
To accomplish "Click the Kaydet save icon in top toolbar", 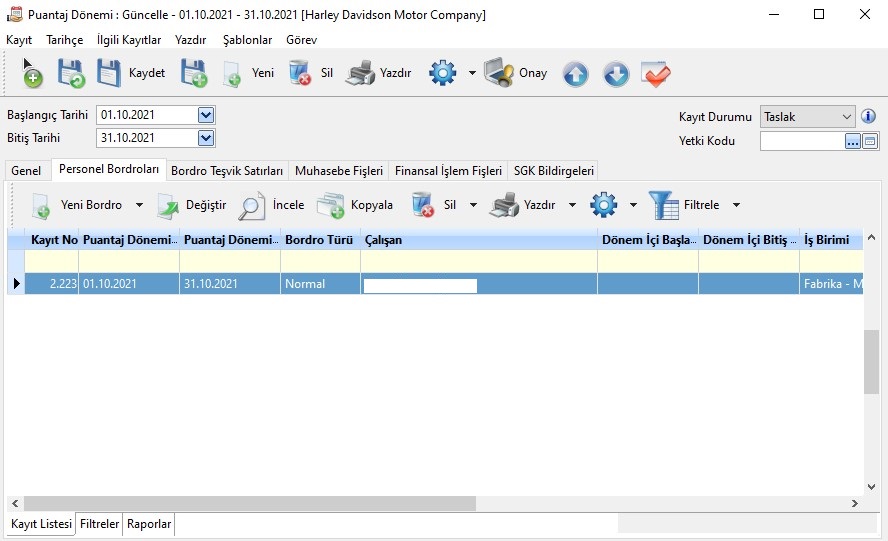I will 109,73.
